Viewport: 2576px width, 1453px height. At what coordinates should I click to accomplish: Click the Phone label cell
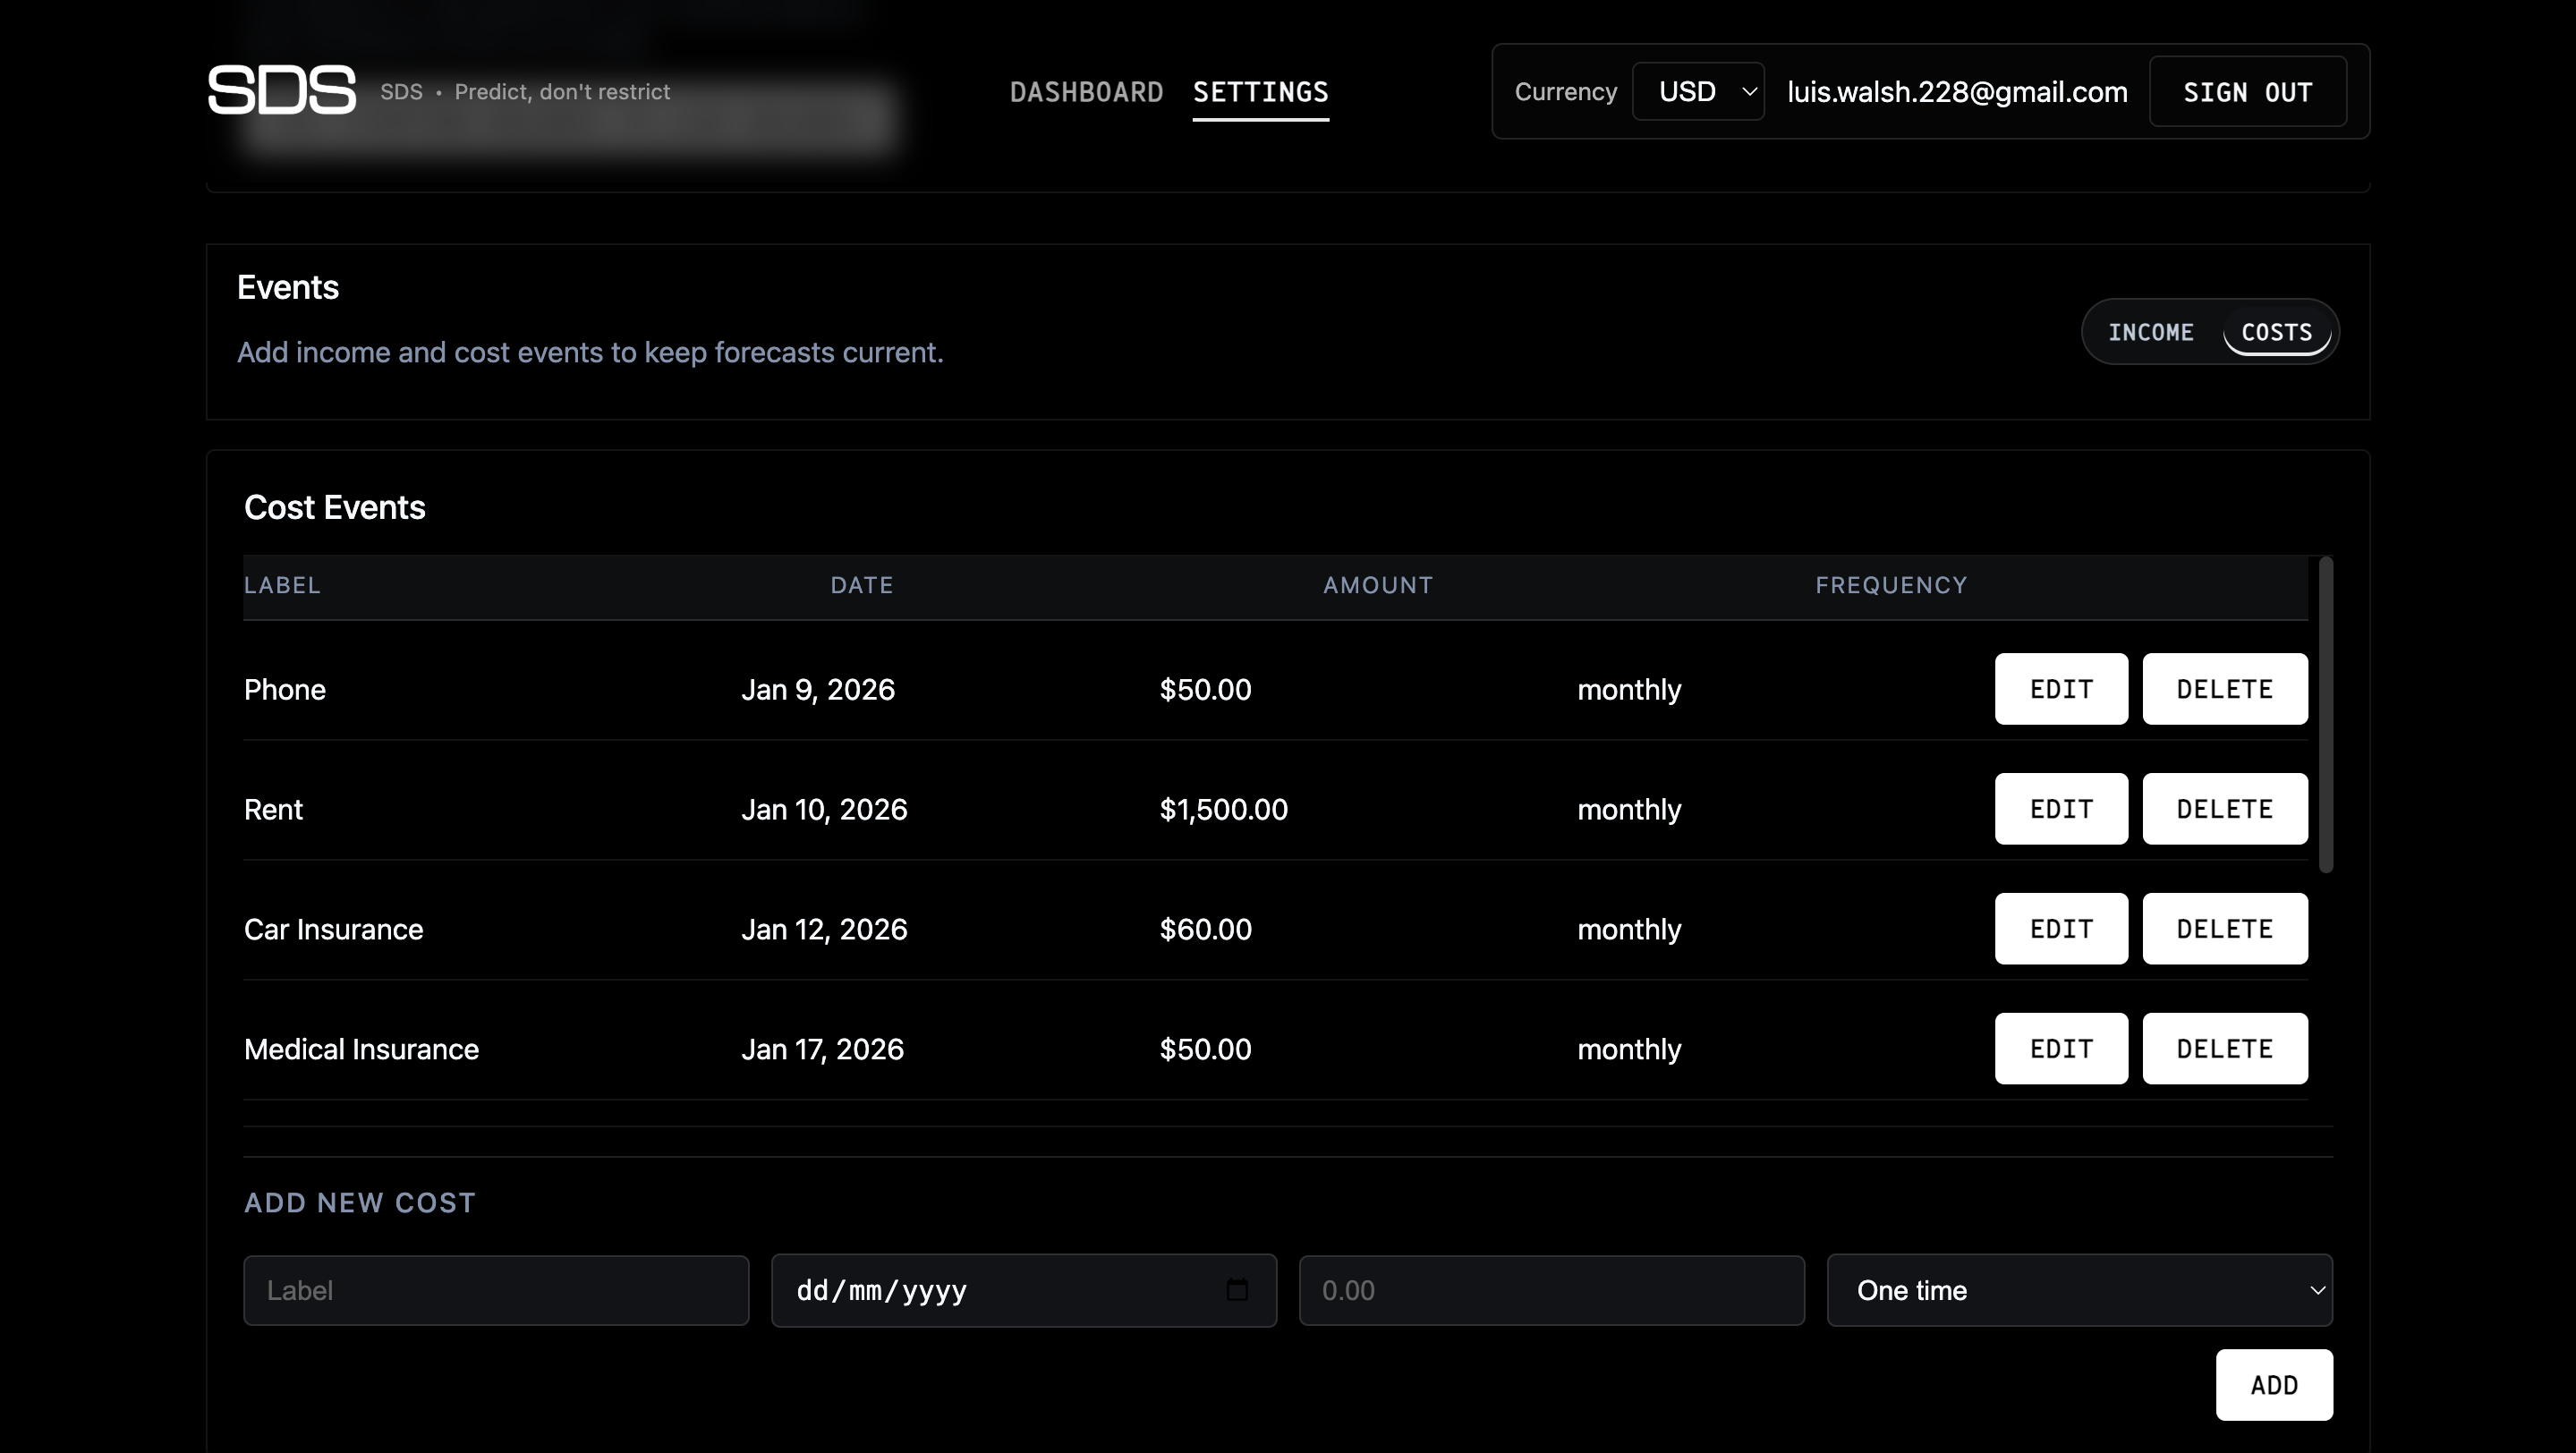coord(284,689)
